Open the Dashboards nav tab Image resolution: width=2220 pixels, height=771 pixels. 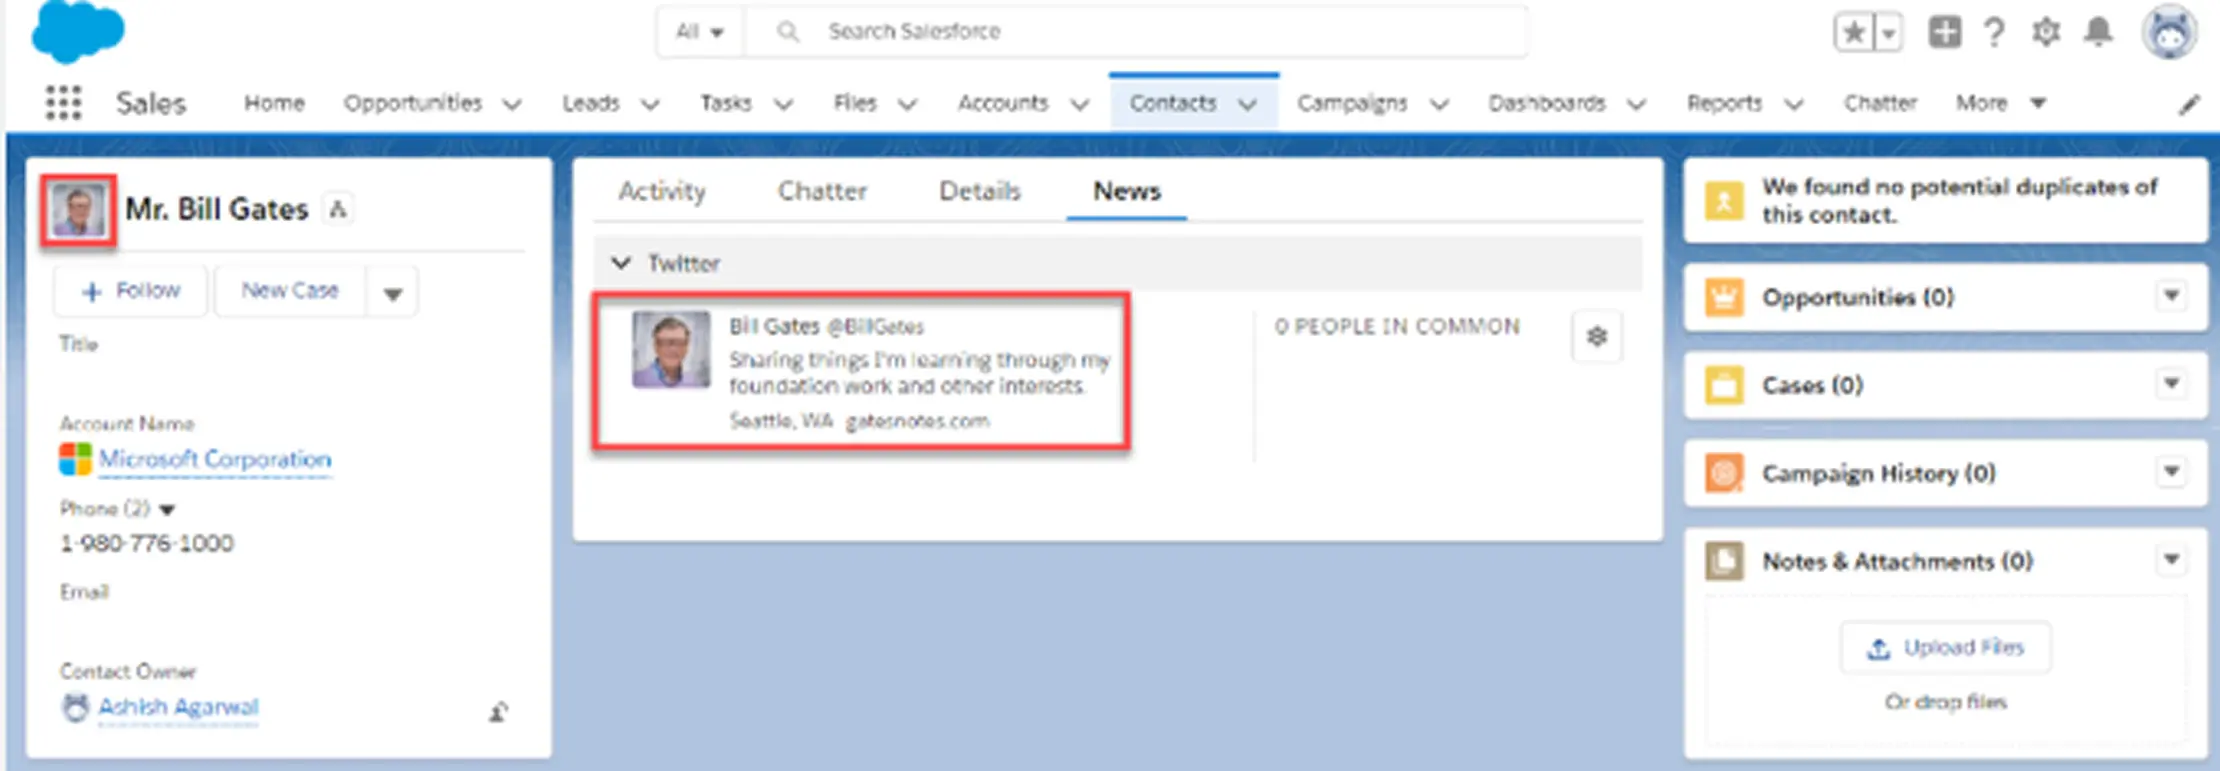1547,103
